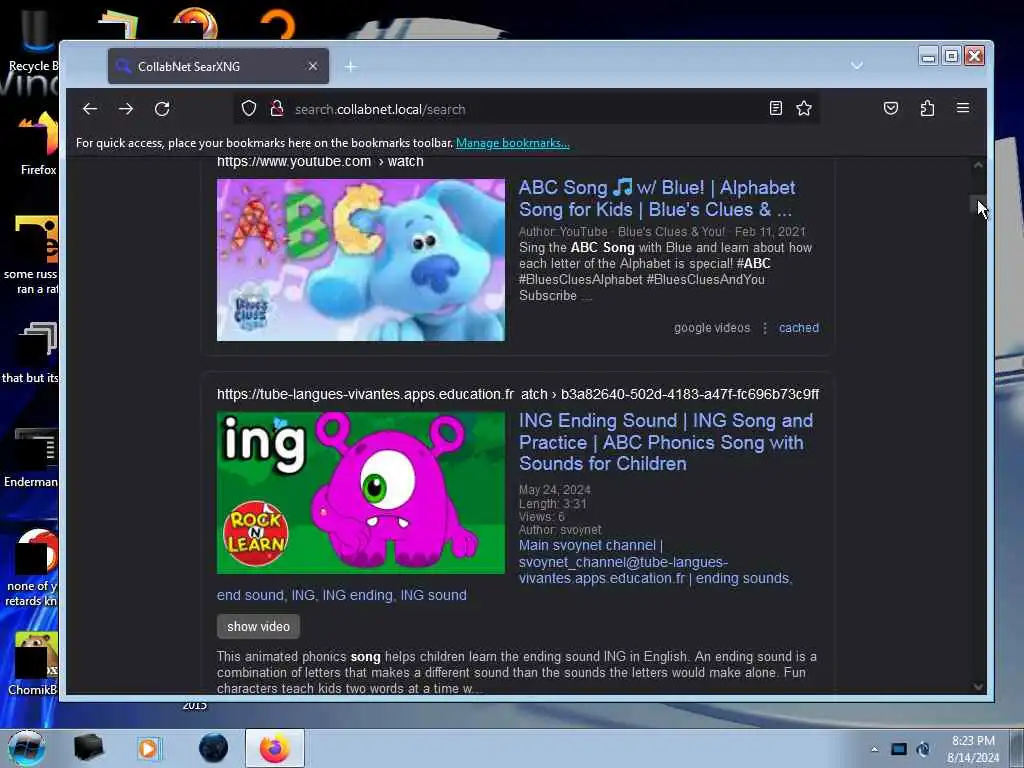Open the ing Rock N Learn thumbnail
Viewport: 1024px width, 768px height.
pyautogui.click(x=360, y=492)
